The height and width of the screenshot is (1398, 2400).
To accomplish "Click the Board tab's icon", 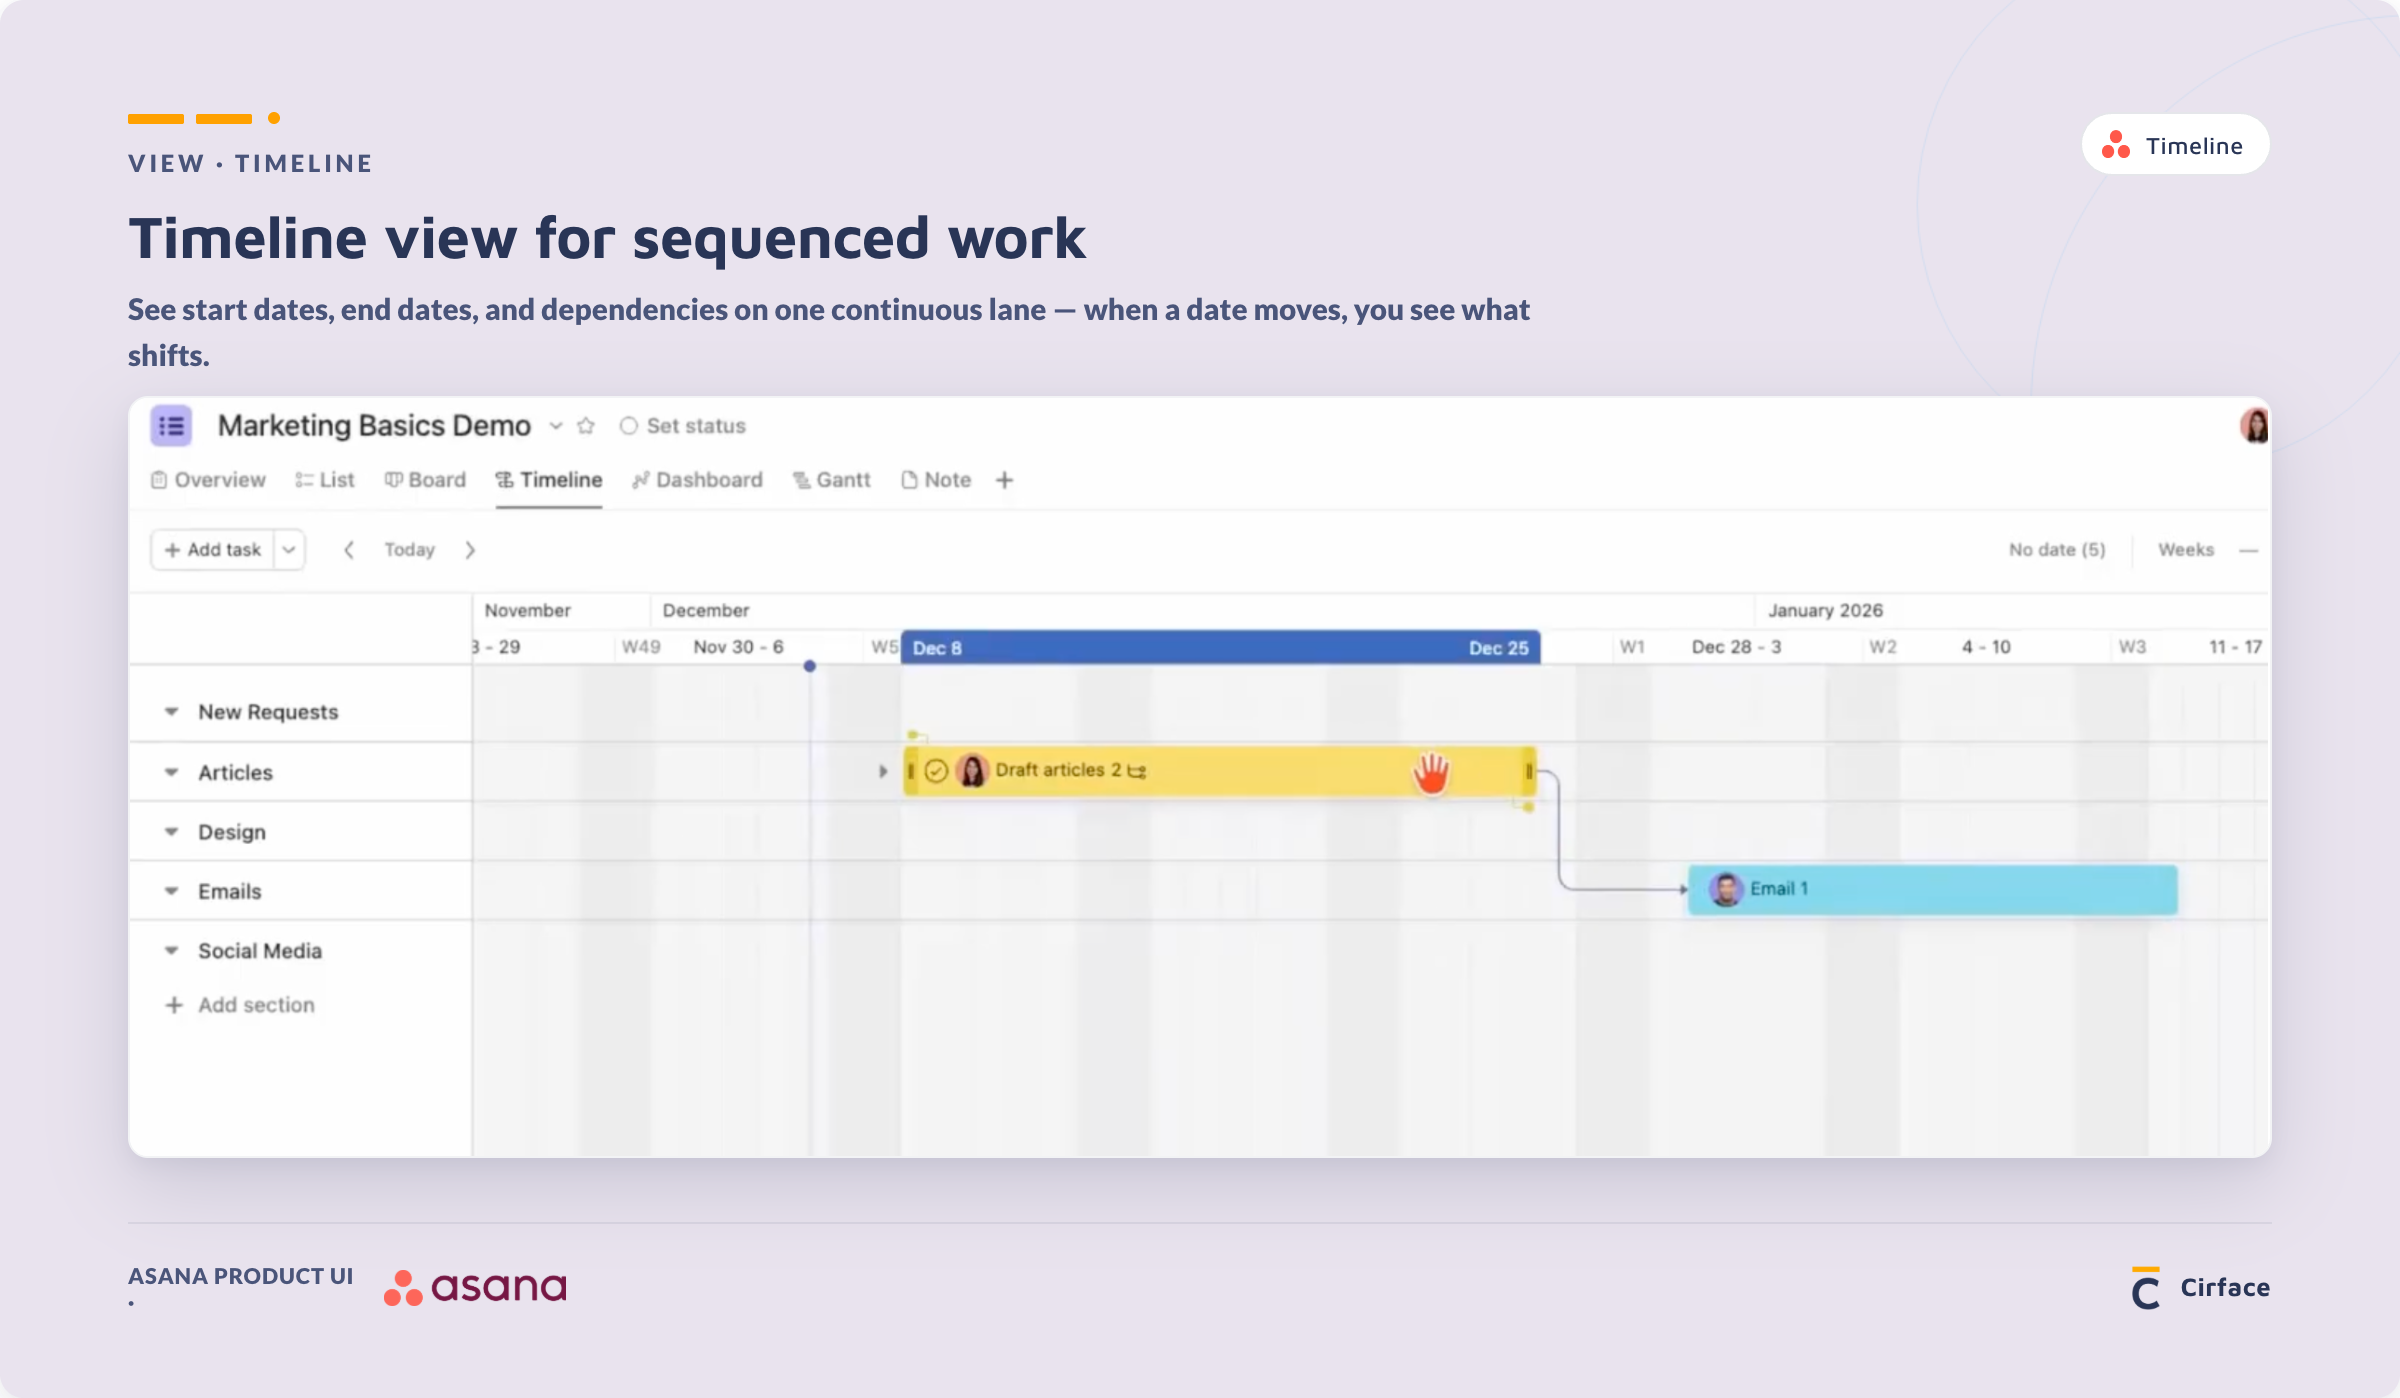I will click(393, 480).
